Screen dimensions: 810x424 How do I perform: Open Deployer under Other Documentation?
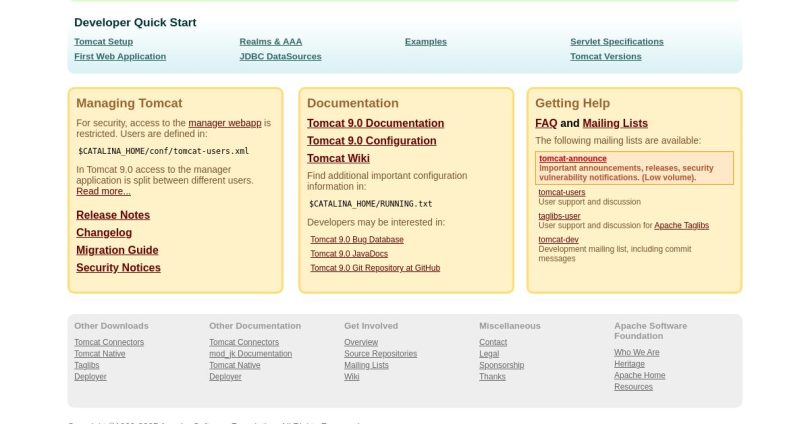pyautogui.click(x=225, y=376)
